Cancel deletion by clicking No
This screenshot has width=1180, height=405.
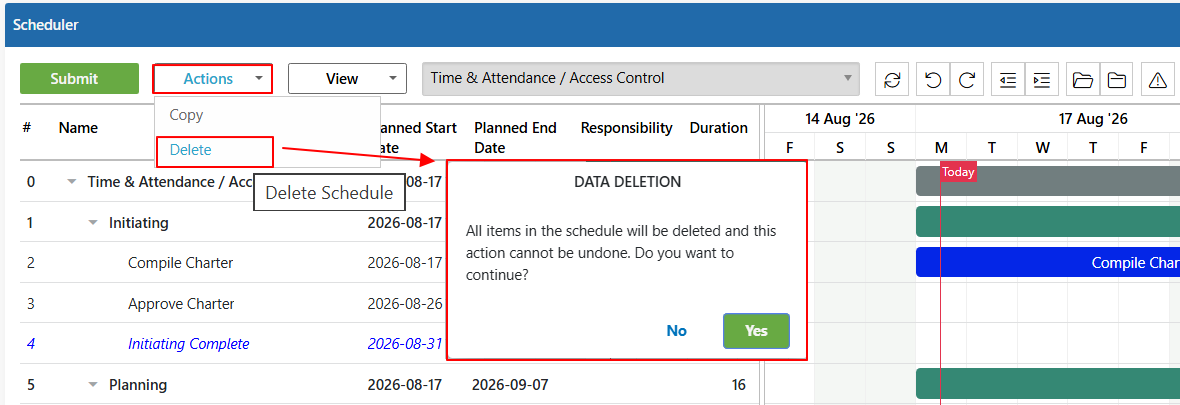[x=677, y=330]
